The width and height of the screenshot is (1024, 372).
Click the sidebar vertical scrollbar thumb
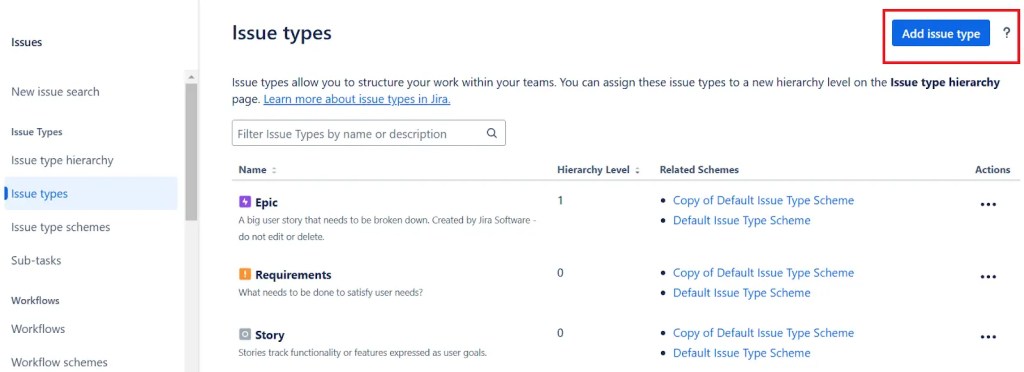point(191,151)
